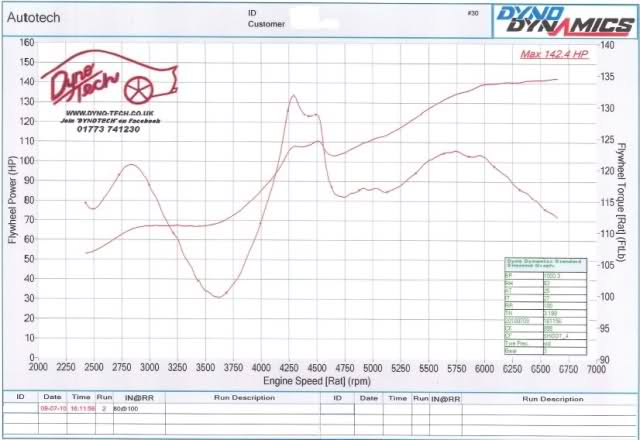The image size is (640, 440).
Task: Click the Flywheel Torque axis label
Action: [x=623, y=200]
